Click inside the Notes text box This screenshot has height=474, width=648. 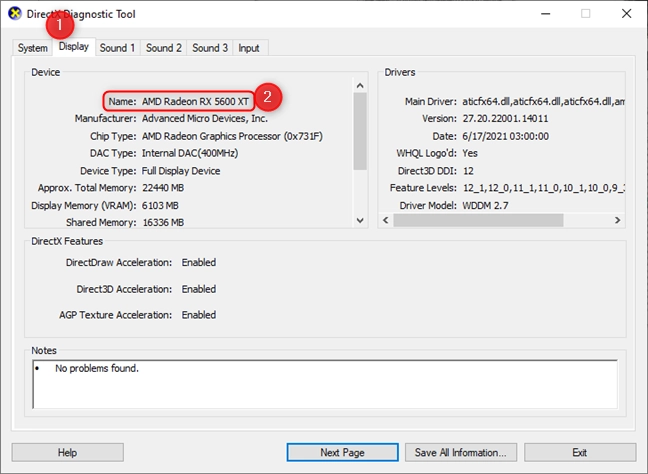tap(325, 384)
